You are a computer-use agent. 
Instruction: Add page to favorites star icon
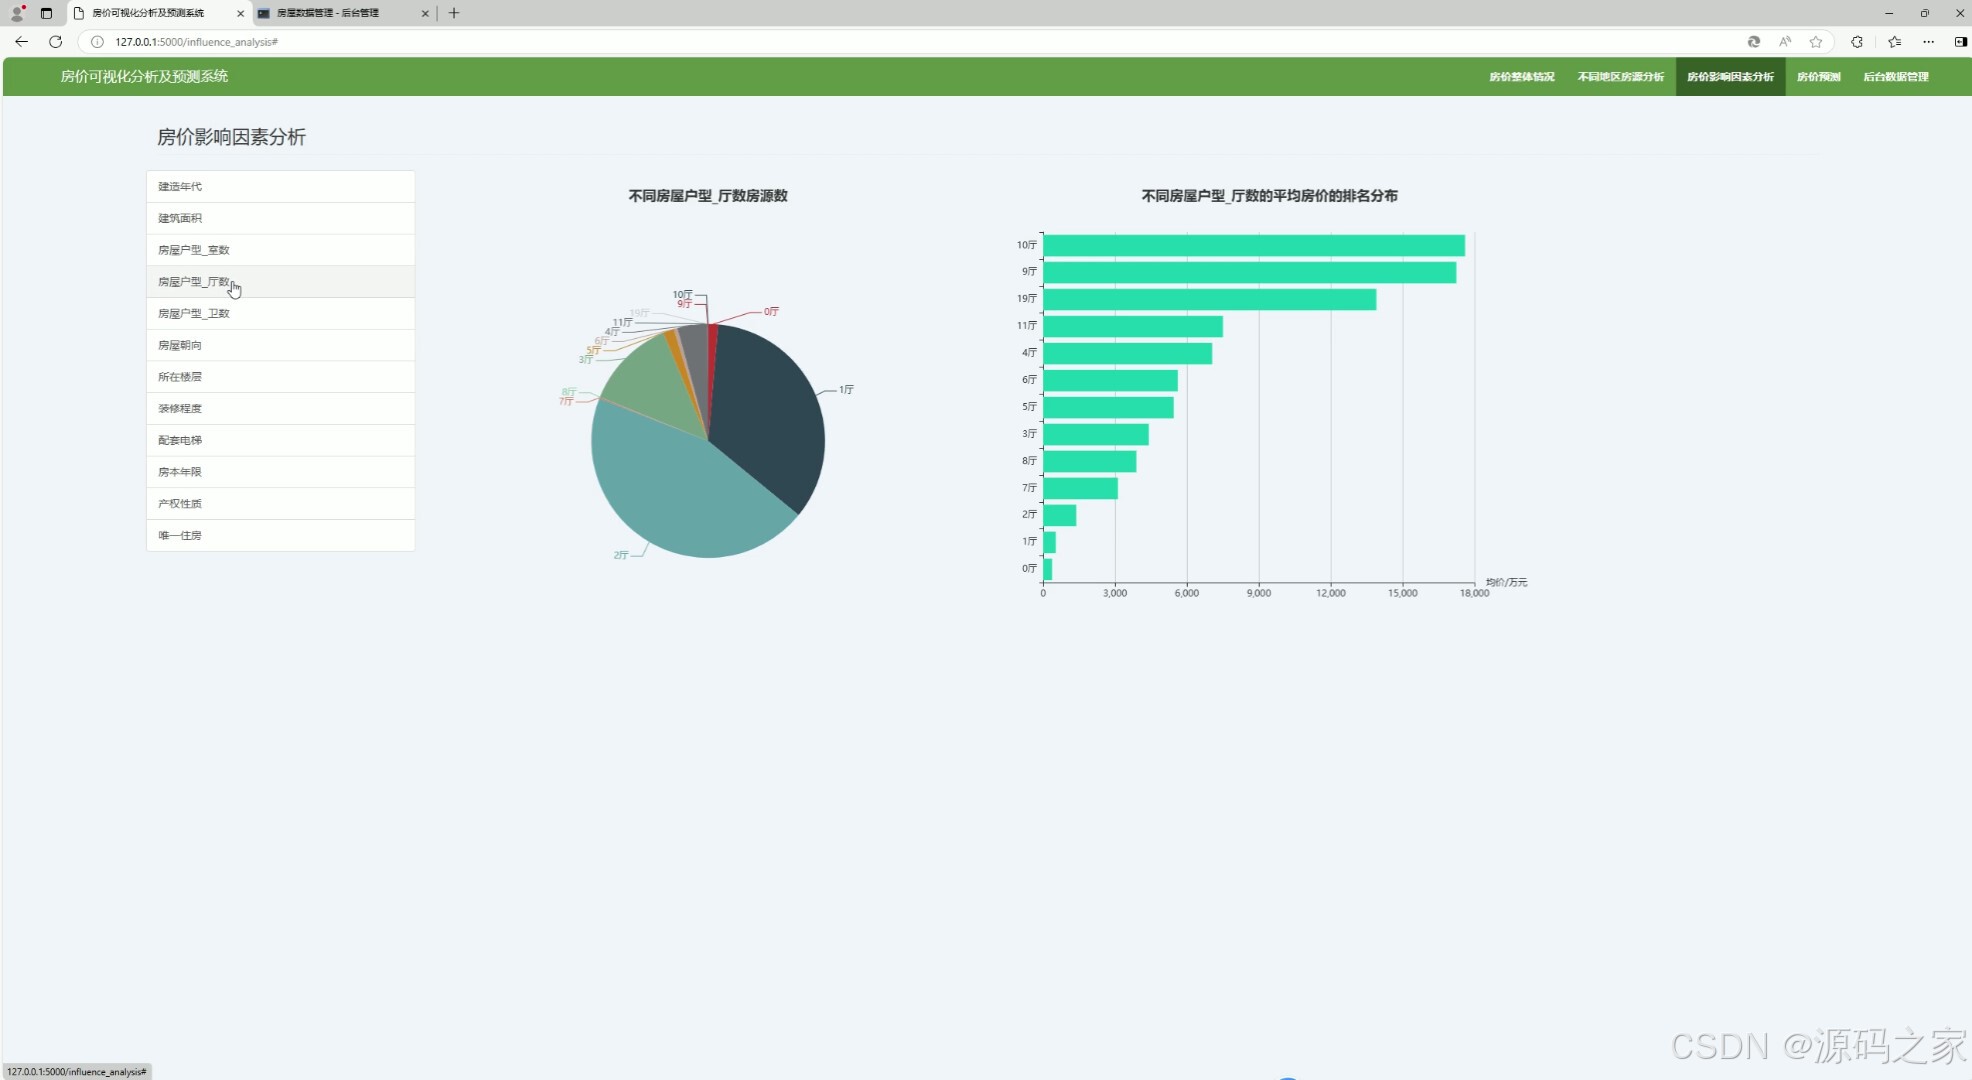click(x=1816, y=42)
